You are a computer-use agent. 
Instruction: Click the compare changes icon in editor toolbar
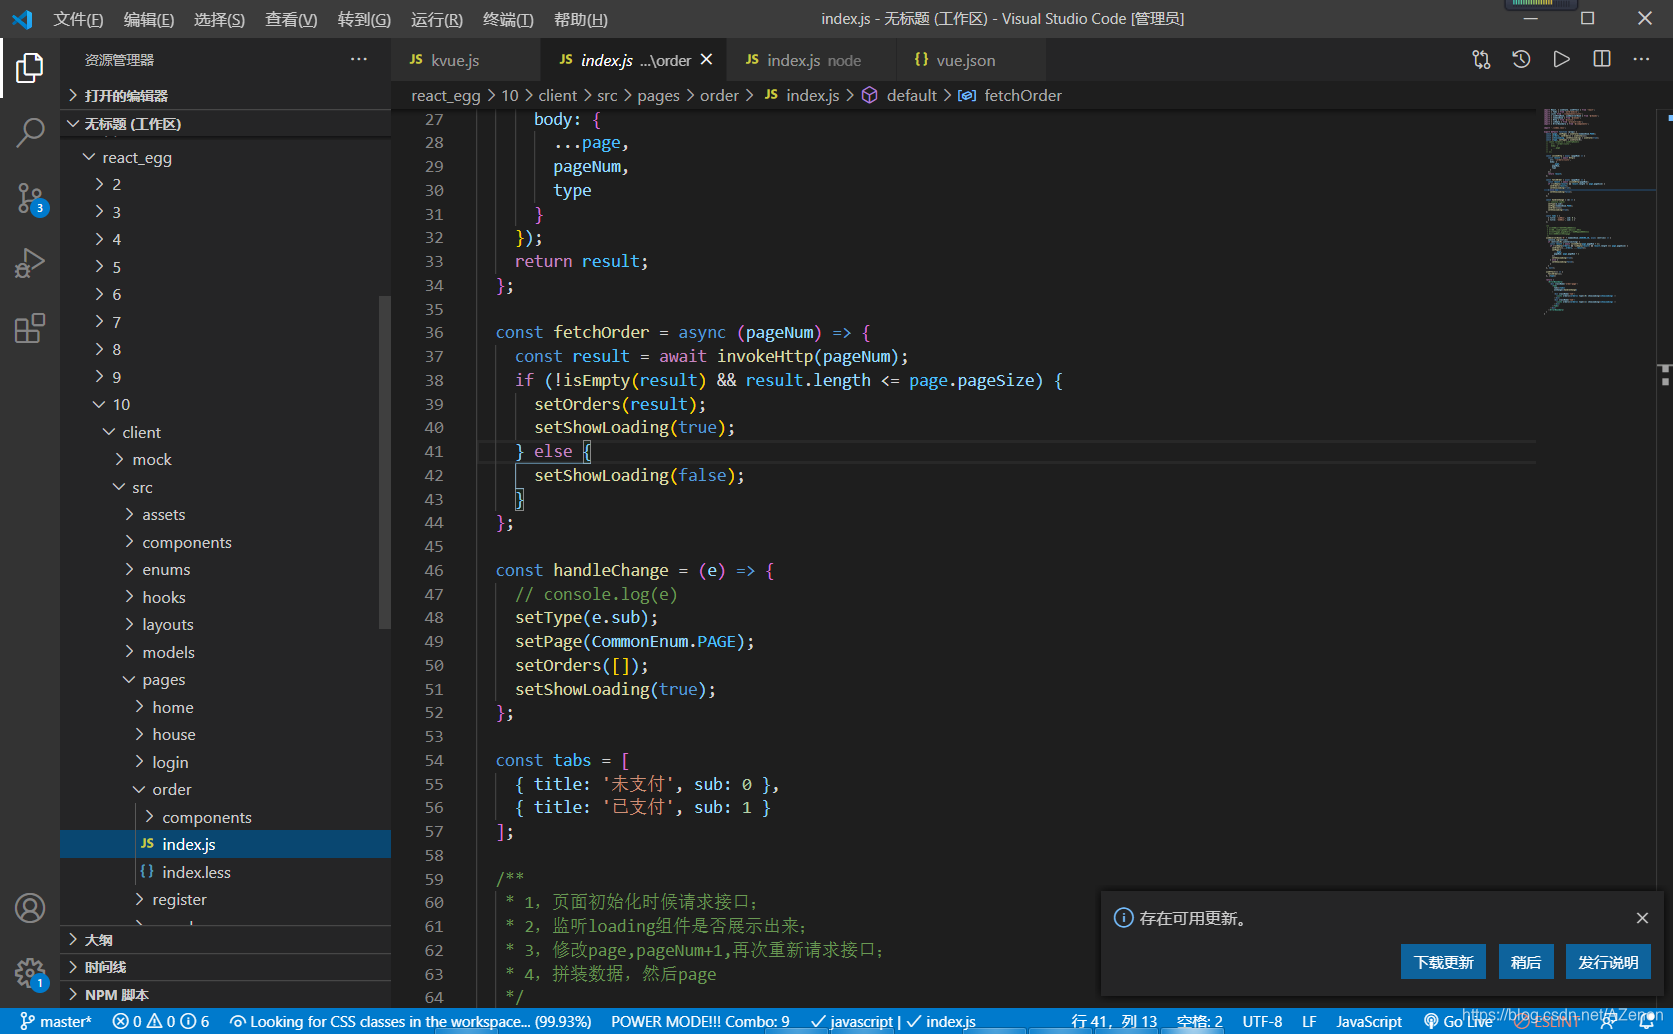click(1481, 60)
